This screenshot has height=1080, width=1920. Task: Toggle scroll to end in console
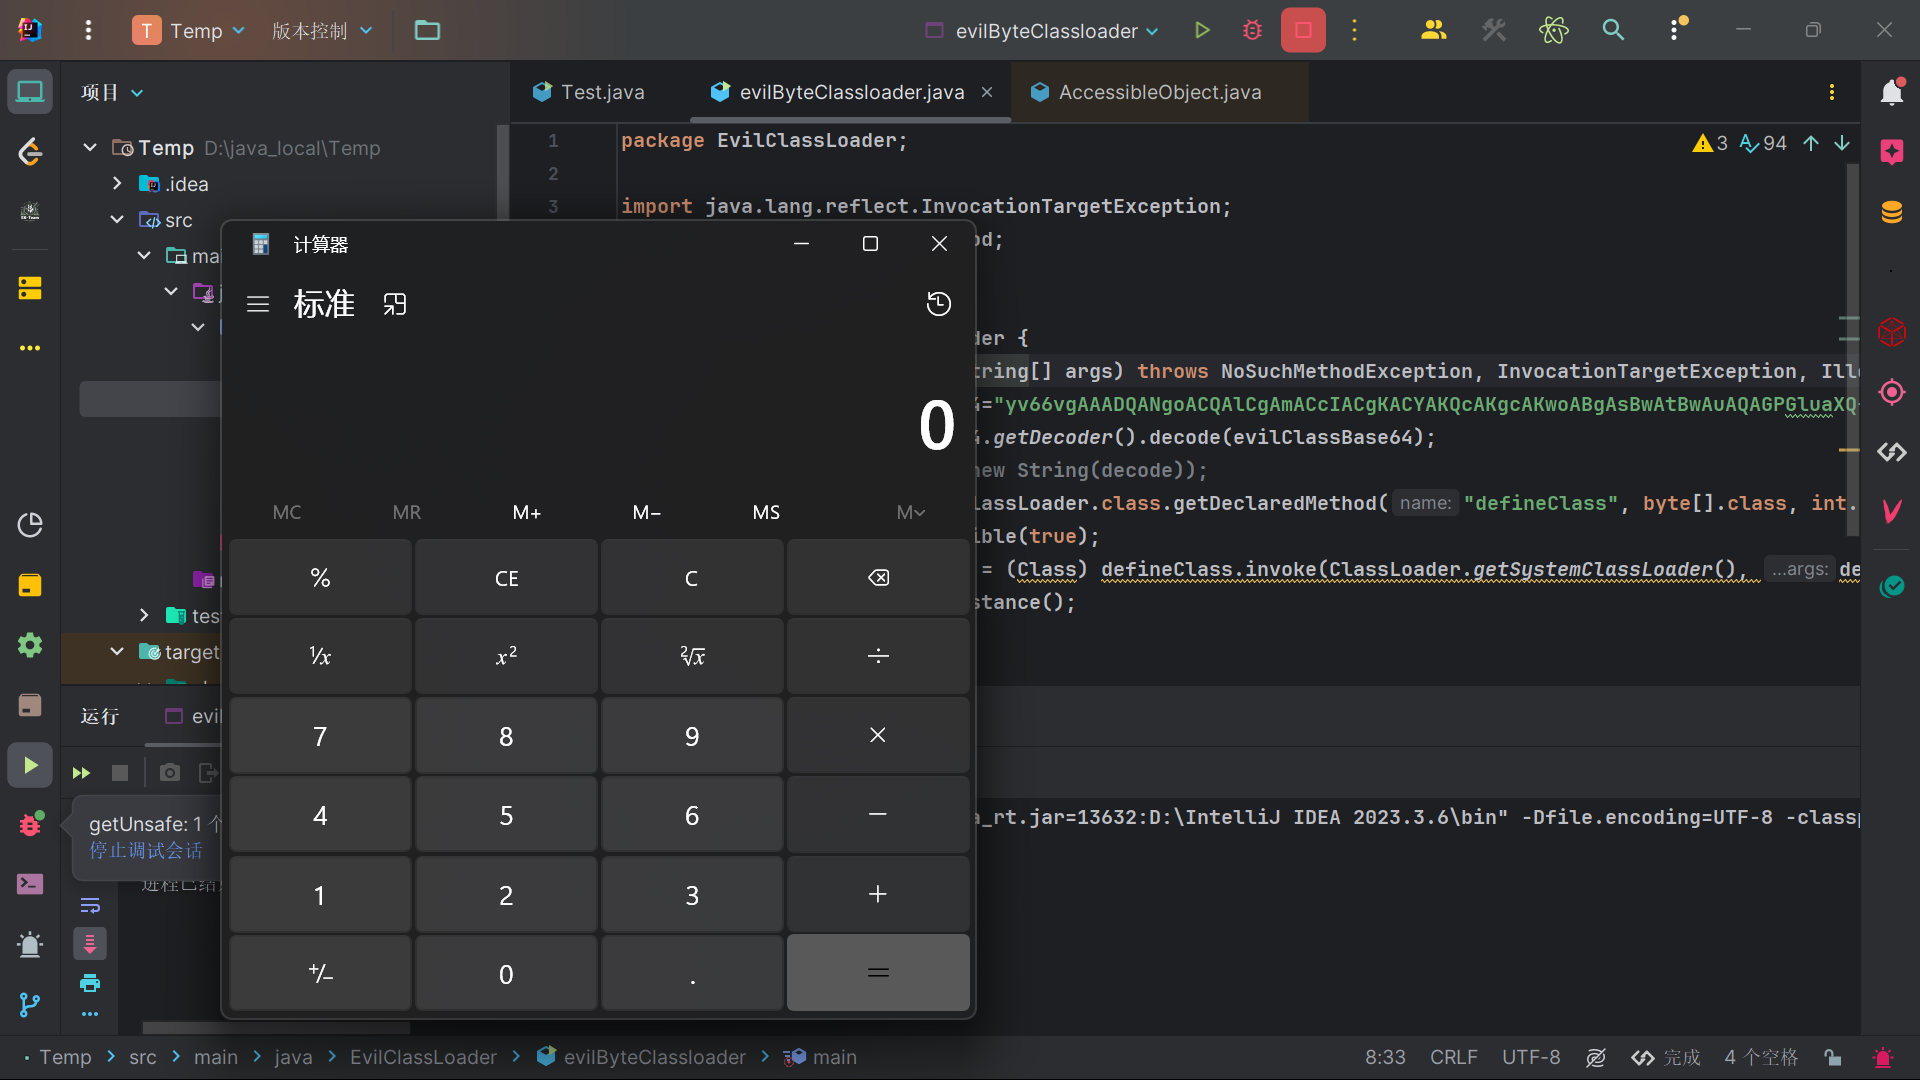pos(90,944)
